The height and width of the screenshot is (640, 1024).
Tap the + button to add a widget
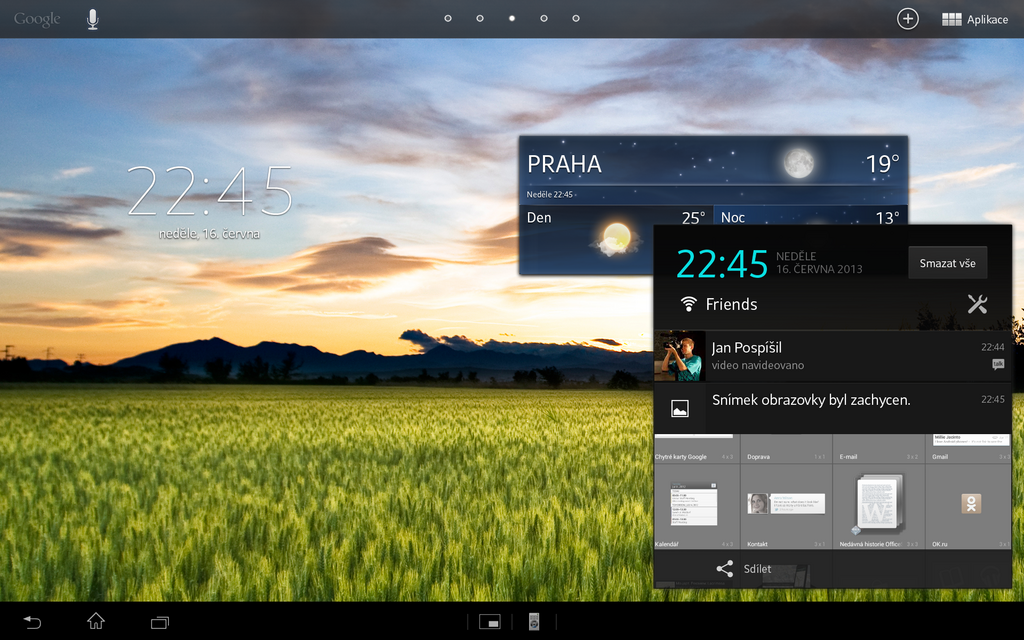(907, 18)
